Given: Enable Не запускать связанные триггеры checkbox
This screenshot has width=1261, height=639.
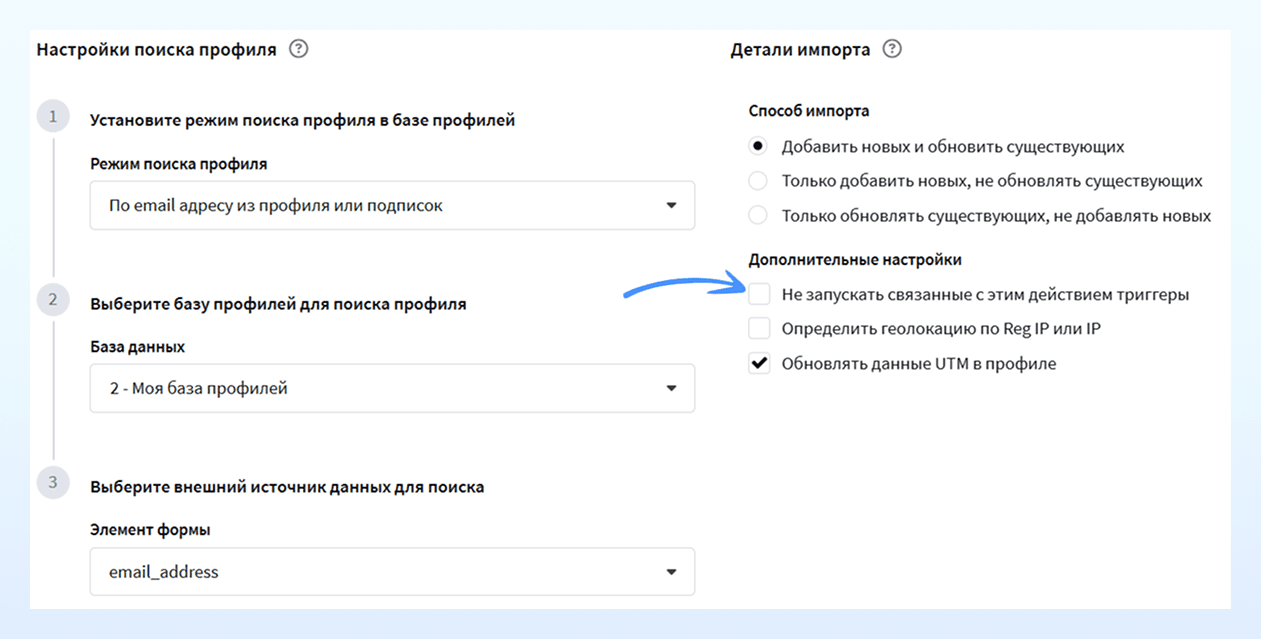Looking at the screenshot, I should [759, 294].
